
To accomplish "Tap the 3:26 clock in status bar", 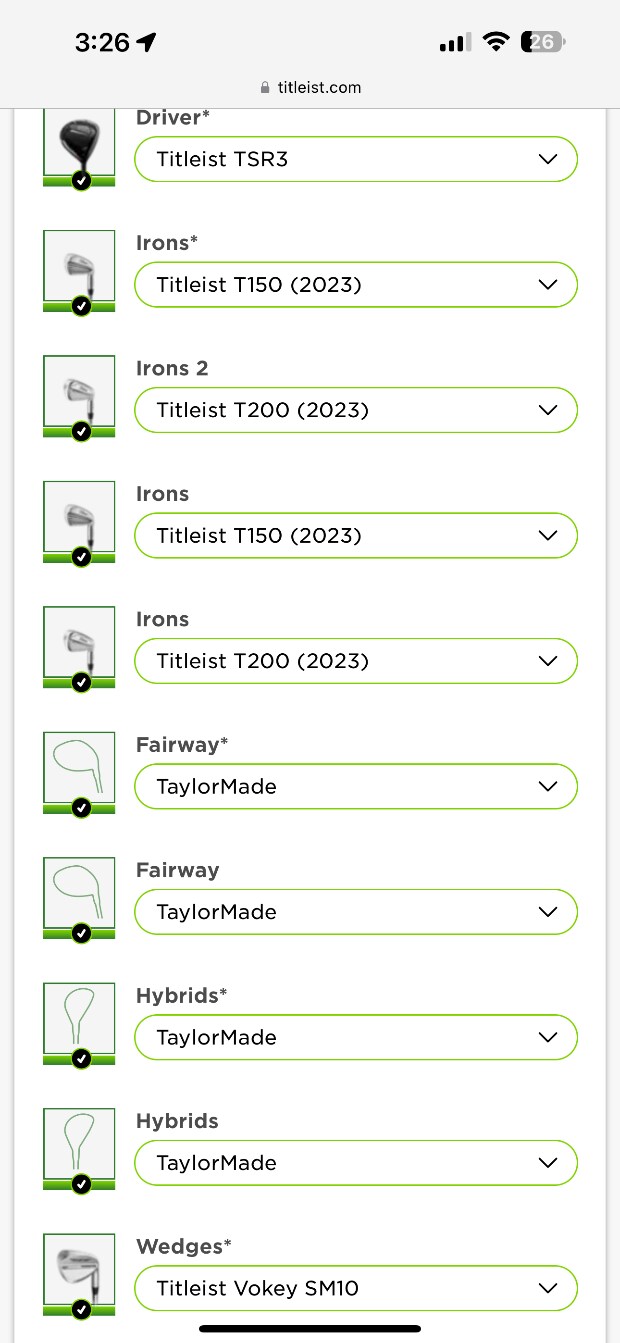I will (x=102, y=42).
